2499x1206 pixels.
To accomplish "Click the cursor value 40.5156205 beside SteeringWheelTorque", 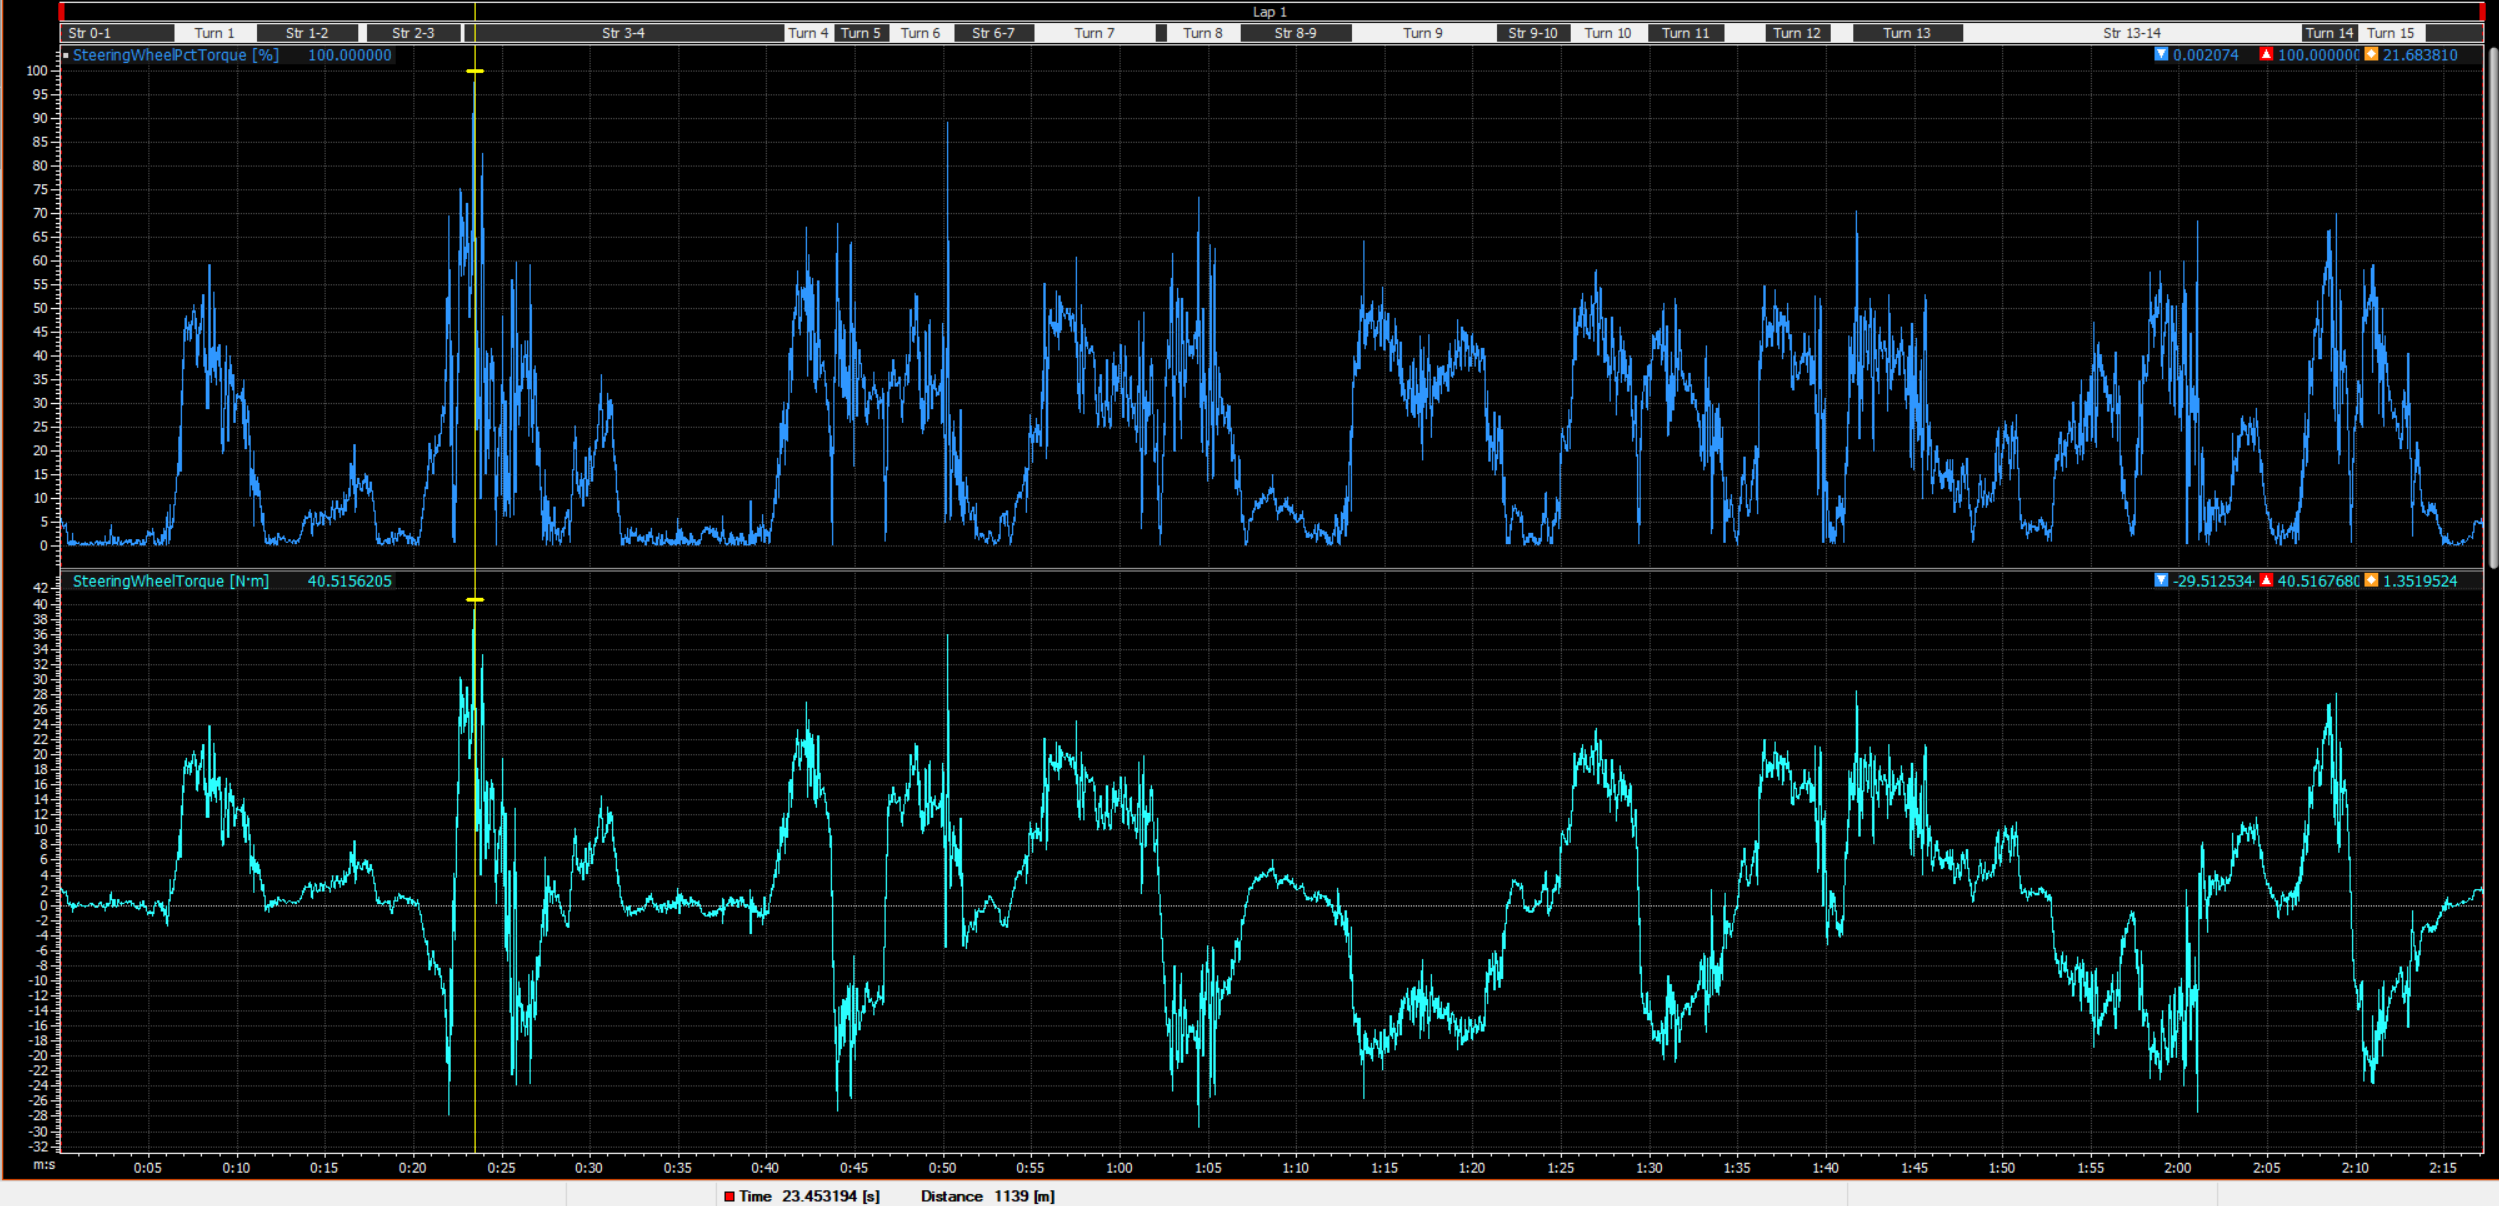I will [349, 581].
